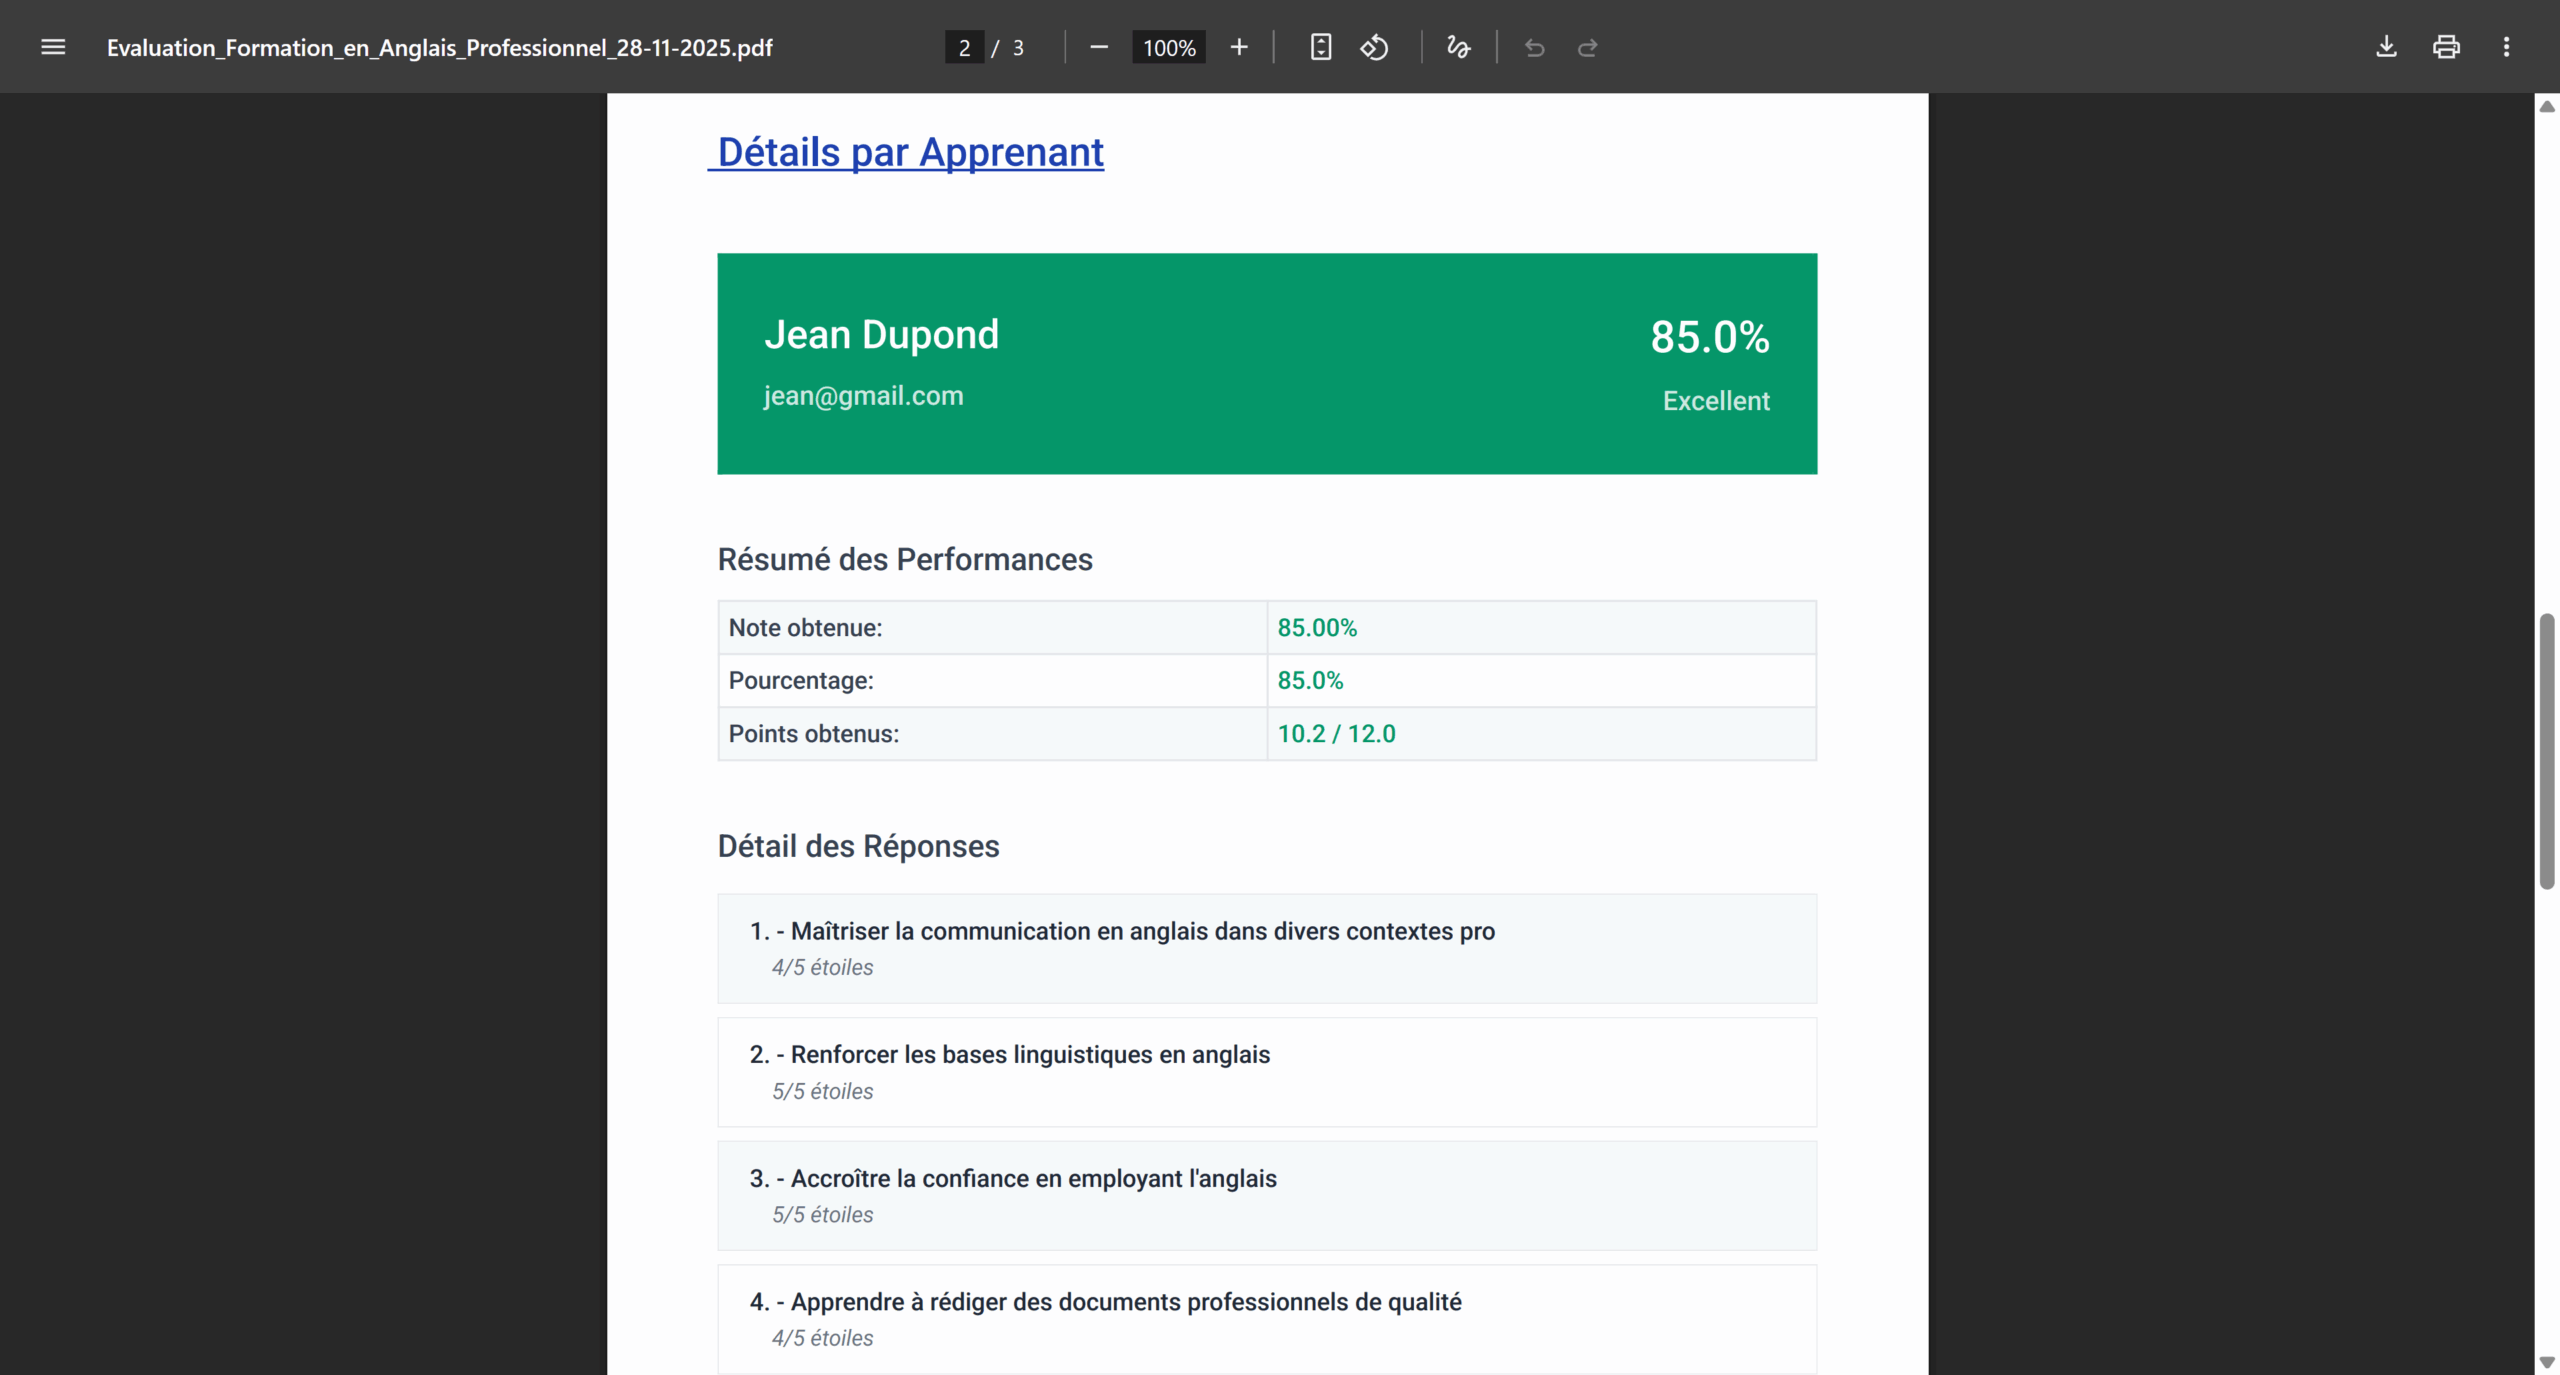Download the PDF document
Viewport: 2560px width, 1375px height.
[2387, 46]
